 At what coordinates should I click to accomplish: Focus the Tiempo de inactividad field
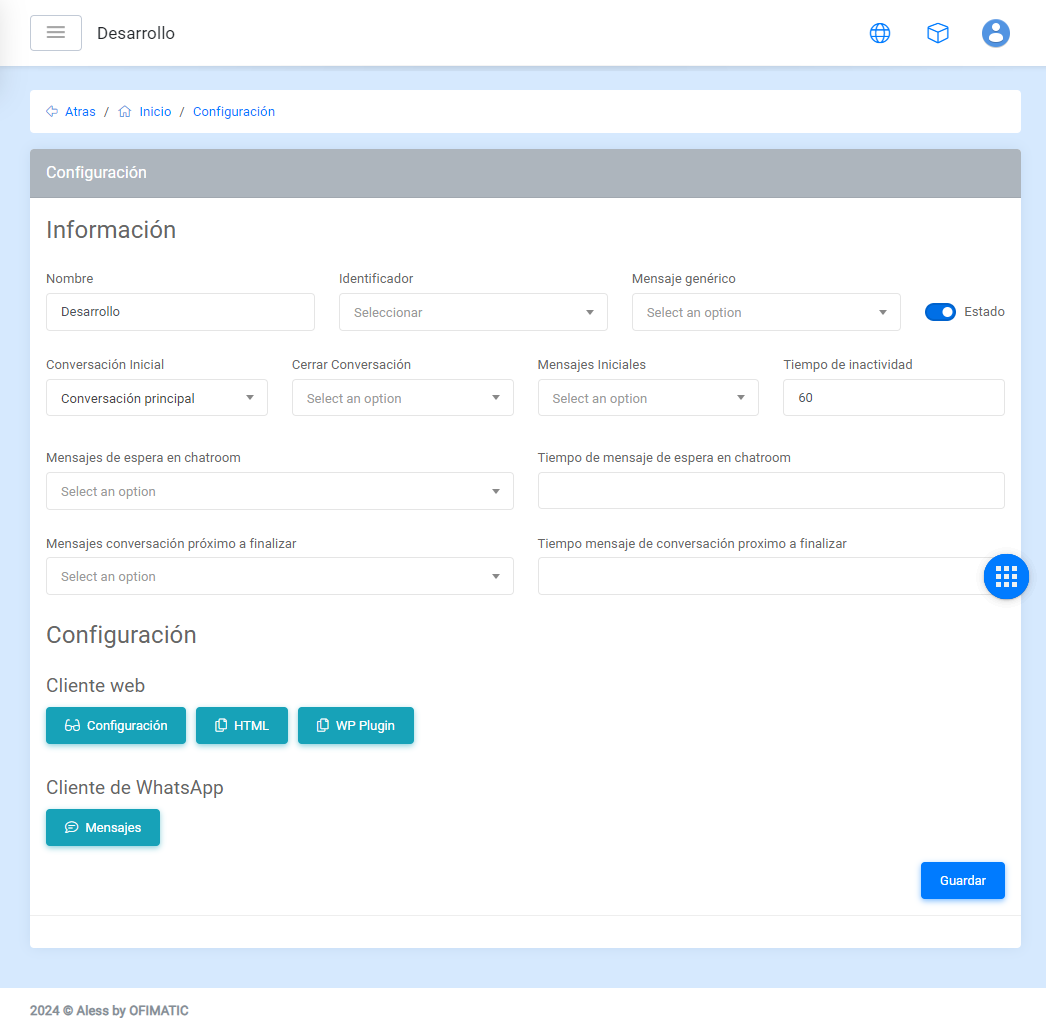(893, 398)
